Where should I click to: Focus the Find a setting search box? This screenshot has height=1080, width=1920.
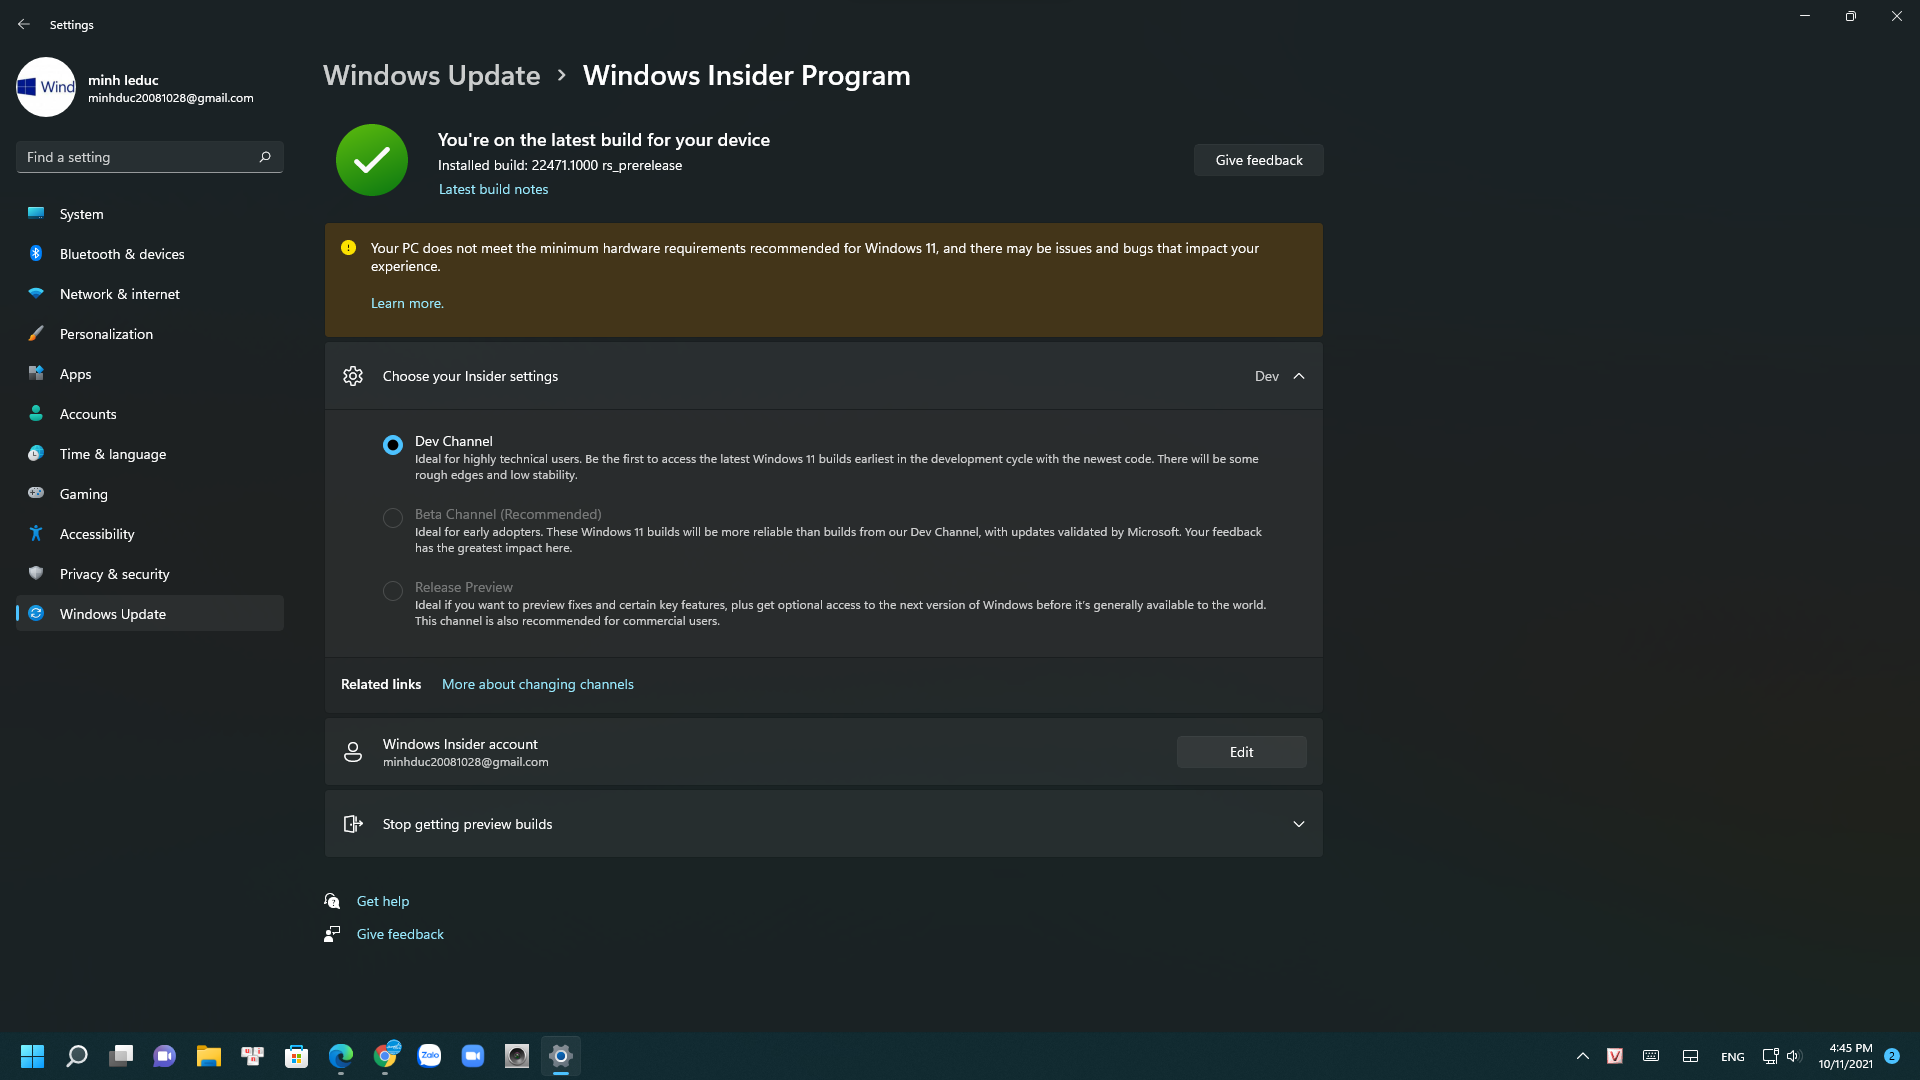coord(150,157)
